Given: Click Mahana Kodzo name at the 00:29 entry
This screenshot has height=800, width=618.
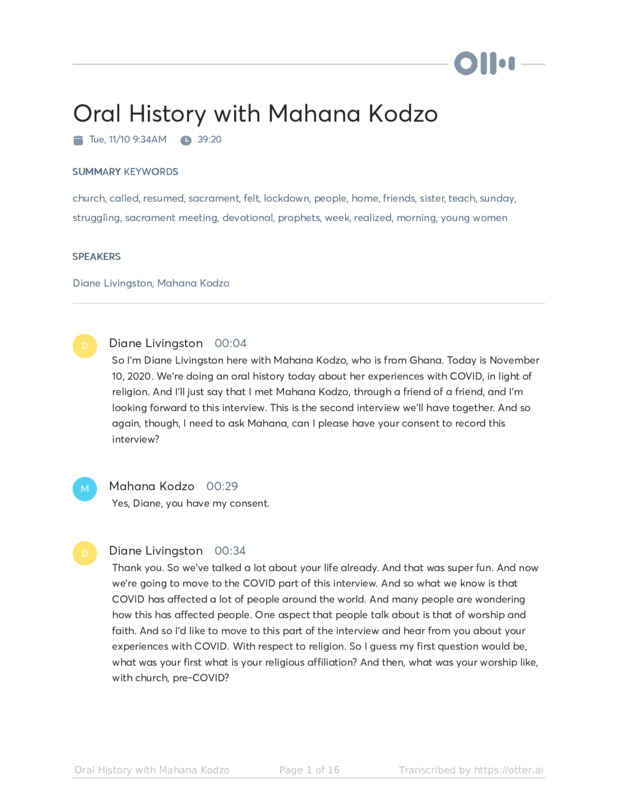Looking at the screenshot, I should (151, 486).
